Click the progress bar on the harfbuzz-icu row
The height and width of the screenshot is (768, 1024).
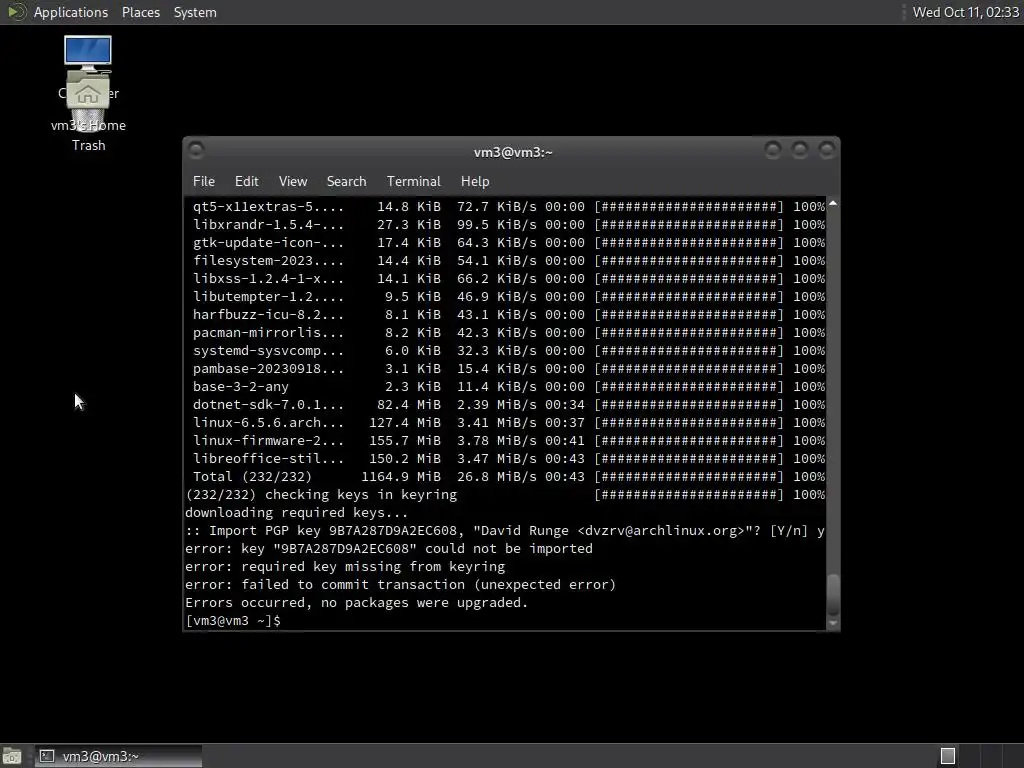688,315
